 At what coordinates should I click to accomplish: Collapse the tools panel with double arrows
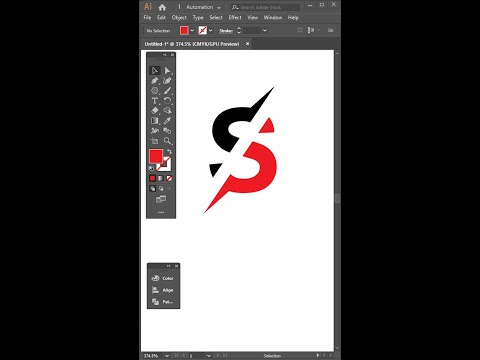165,55
